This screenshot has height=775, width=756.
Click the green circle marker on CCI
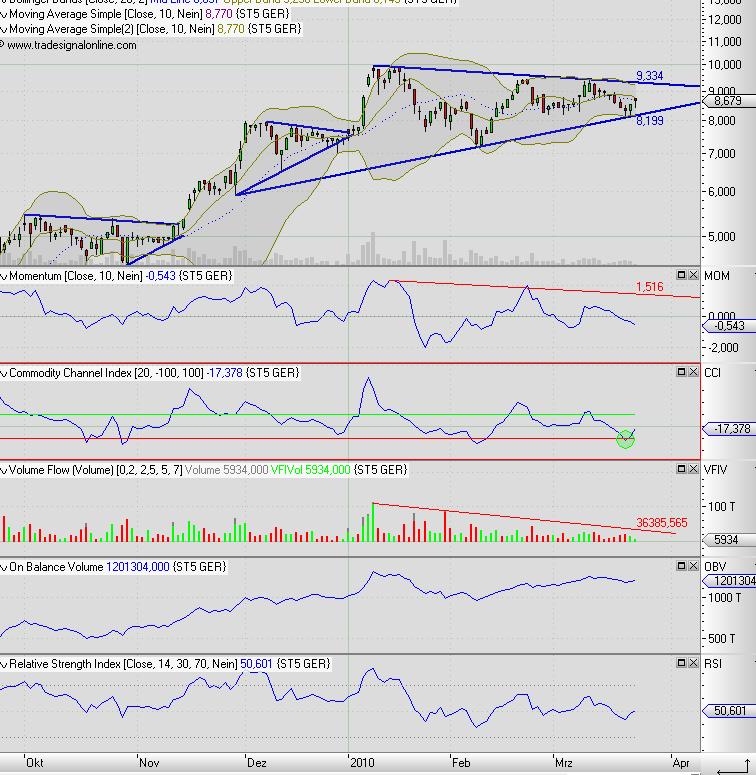[x=626, y=438]
